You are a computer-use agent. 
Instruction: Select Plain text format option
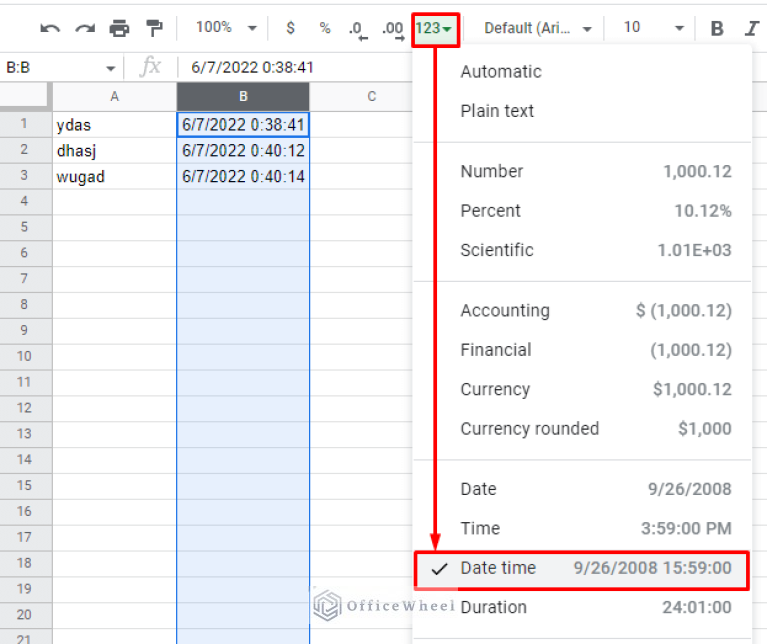pyautogui.click(x=497, y=111)
